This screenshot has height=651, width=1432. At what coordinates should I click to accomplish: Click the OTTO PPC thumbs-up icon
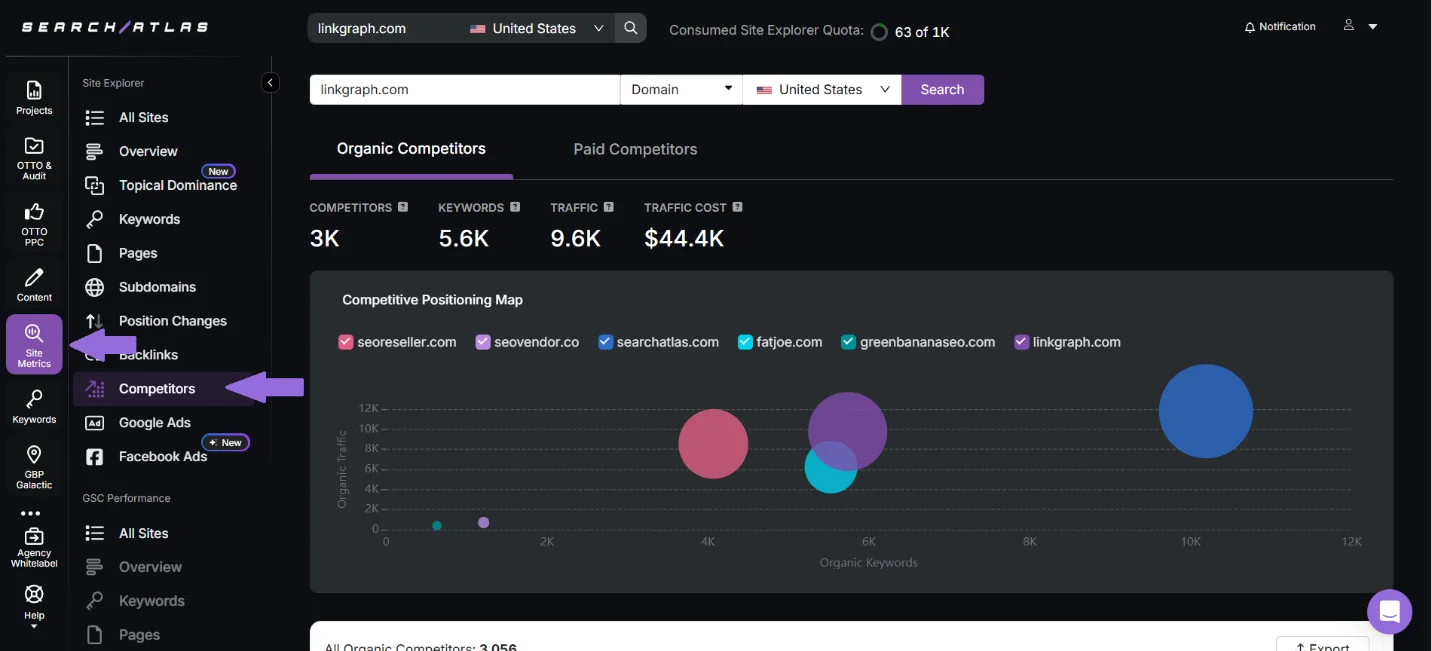[x=34, y=223]
